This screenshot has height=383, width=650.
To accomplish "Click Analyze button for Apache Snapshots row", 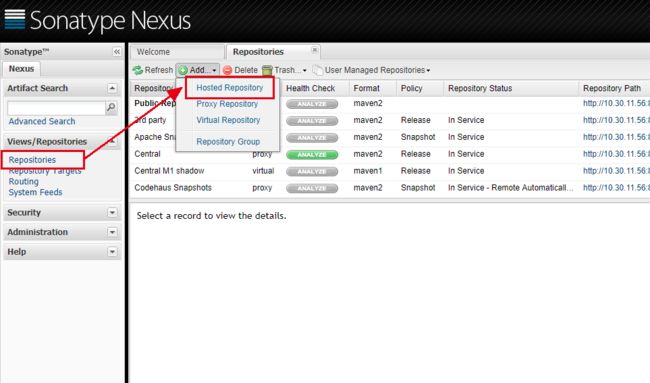I will (312, 138).
